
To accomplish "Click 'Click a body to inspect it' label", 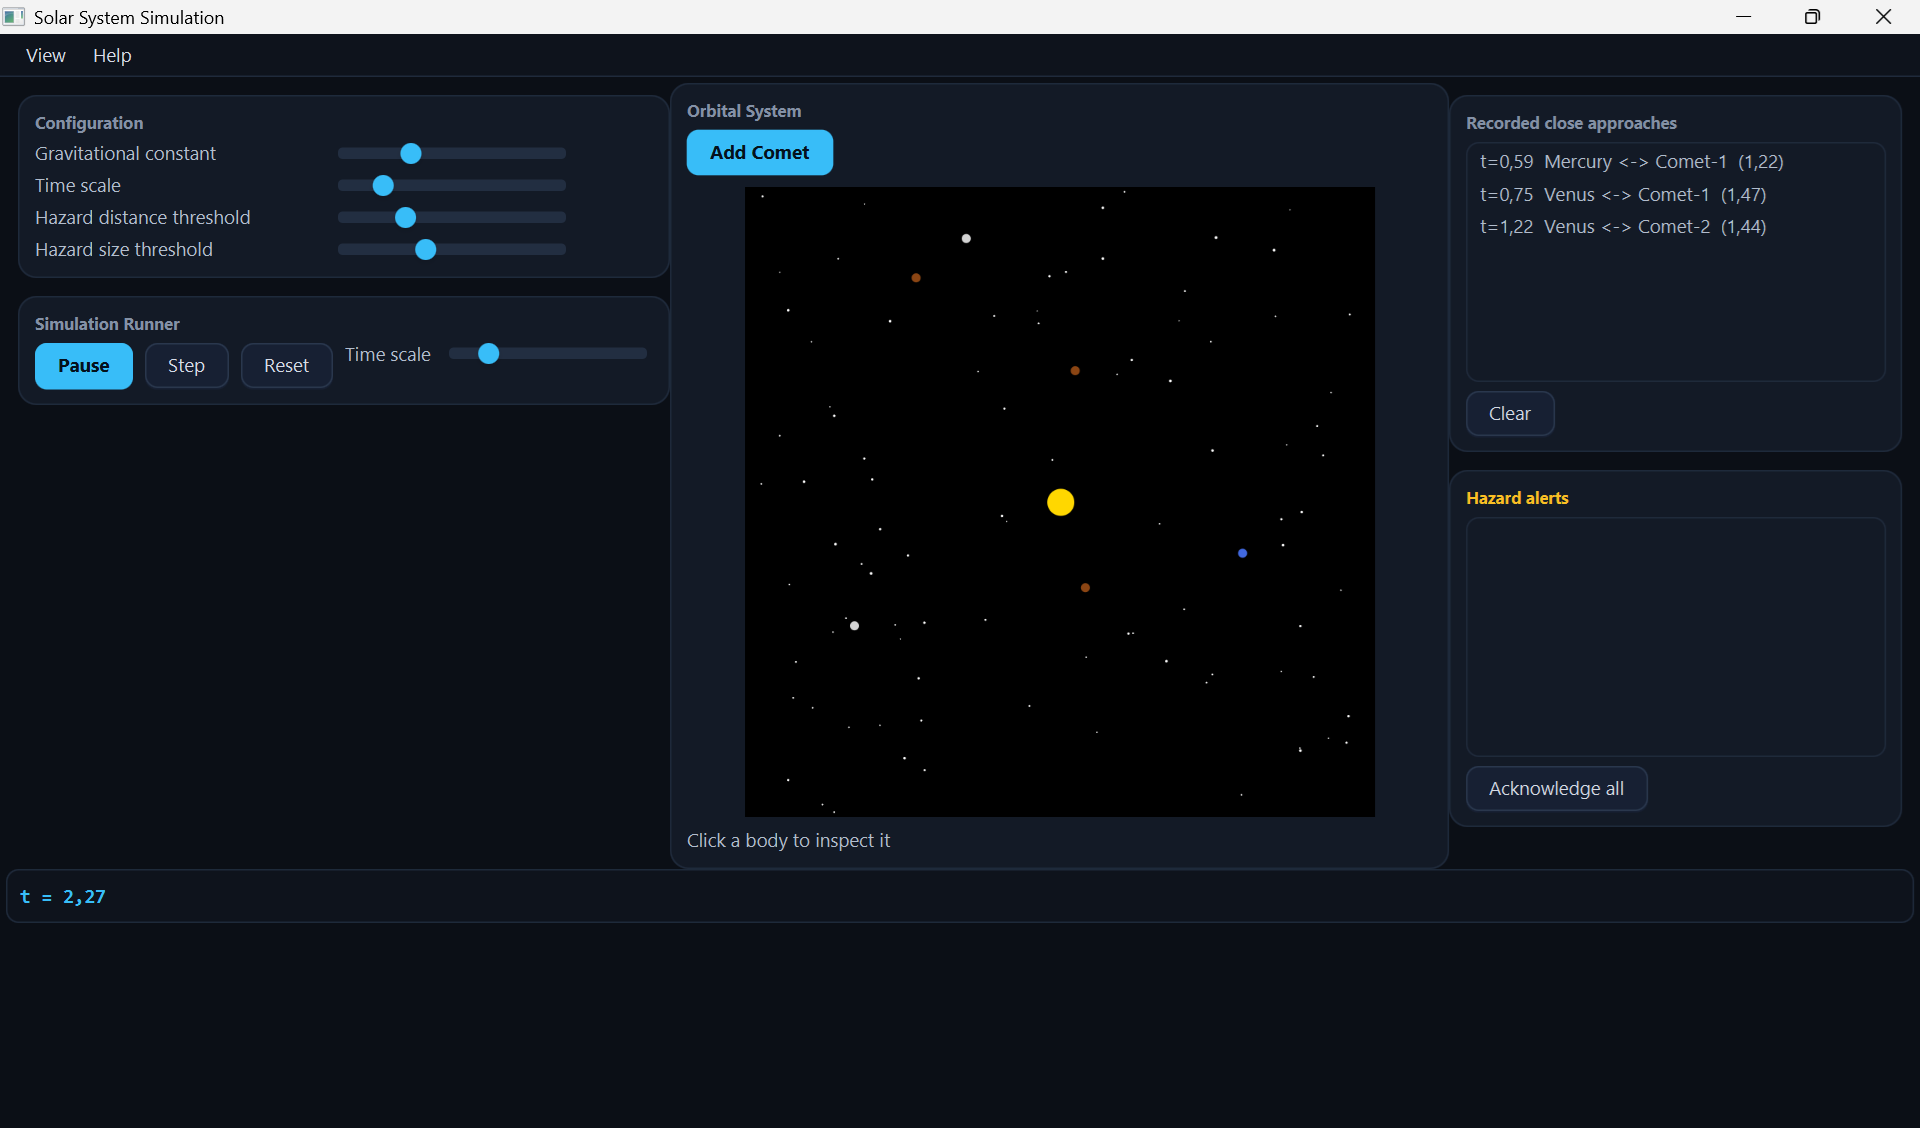I will [x=788, y=841].
